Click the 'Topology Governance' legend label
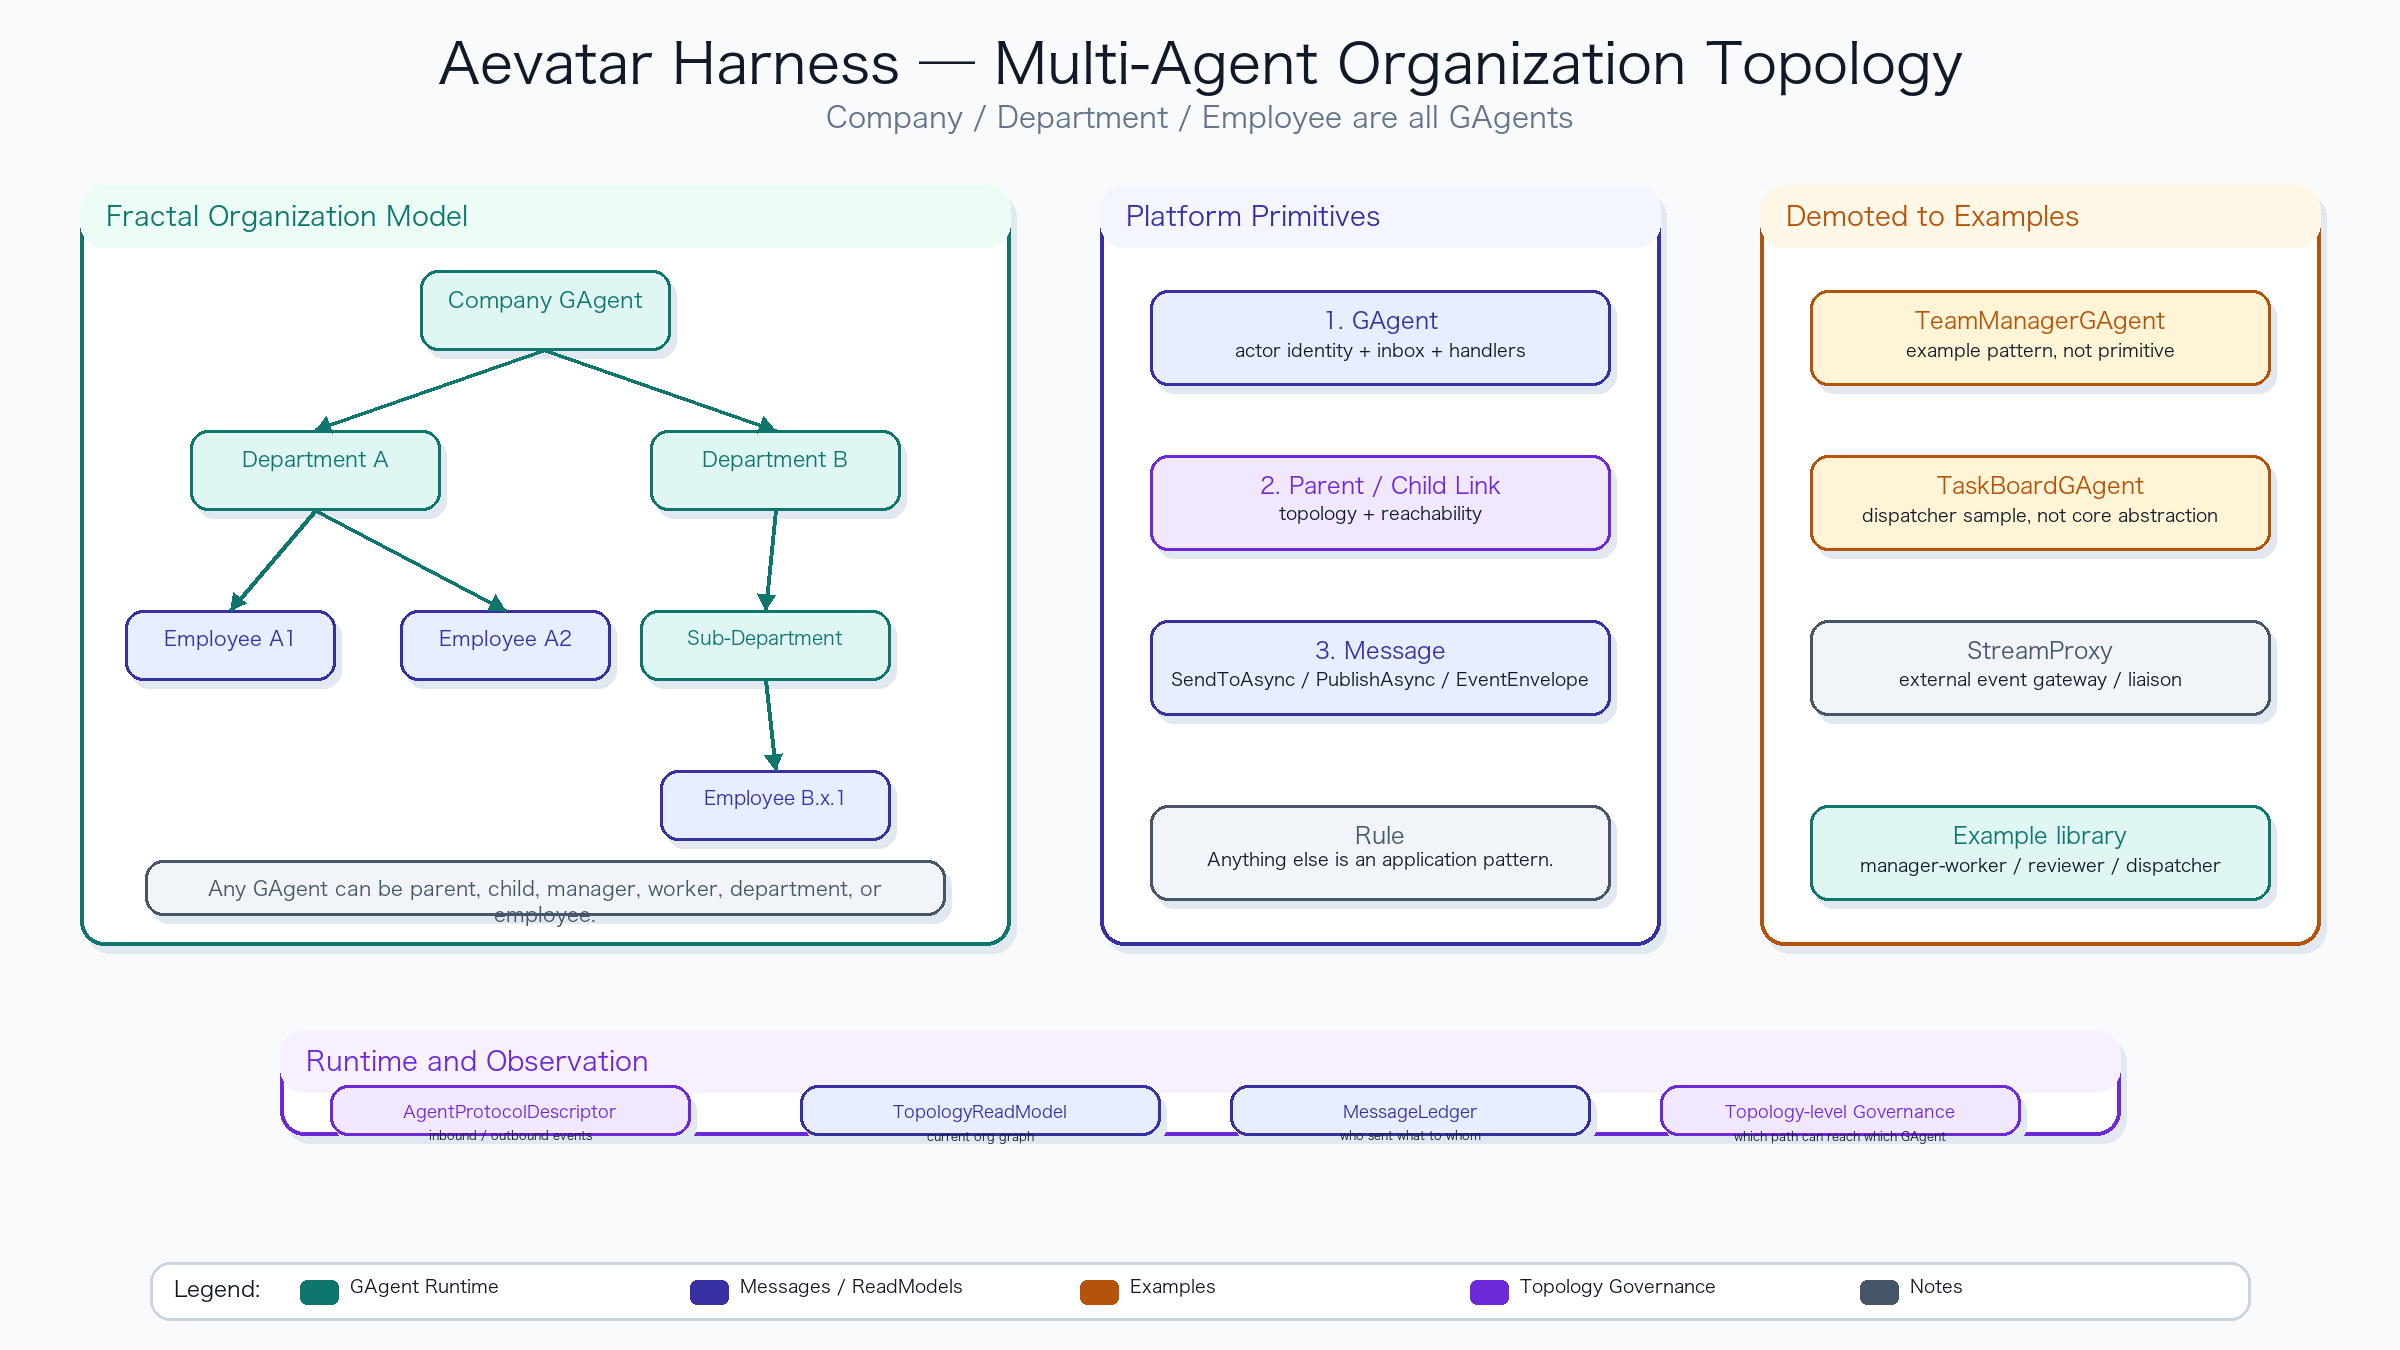 point(1617,1287)
